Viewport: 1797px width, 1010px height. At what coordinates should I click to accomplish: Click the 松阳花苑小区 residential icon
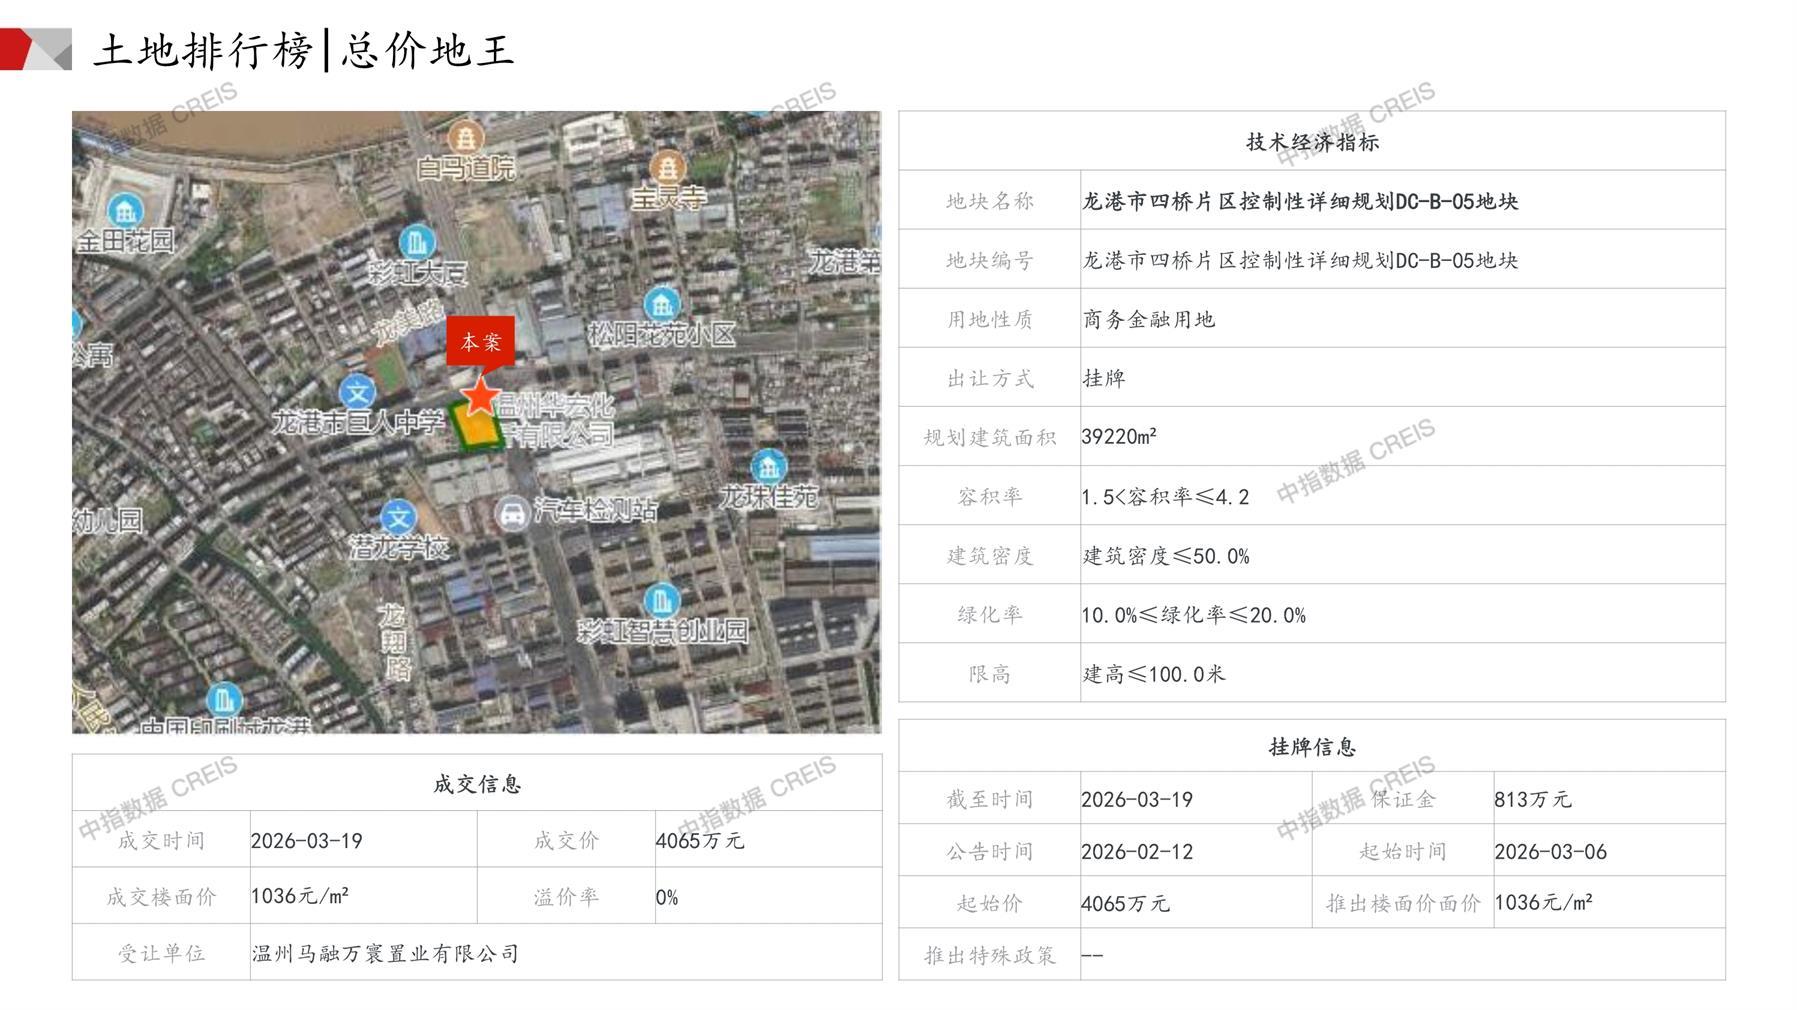click(661, 303)
